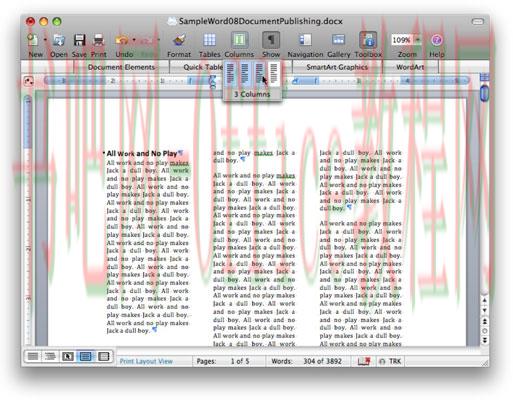Open the Undo history dropdown arrow
This screenshot has height=400, width=513.
click(134, 40)
